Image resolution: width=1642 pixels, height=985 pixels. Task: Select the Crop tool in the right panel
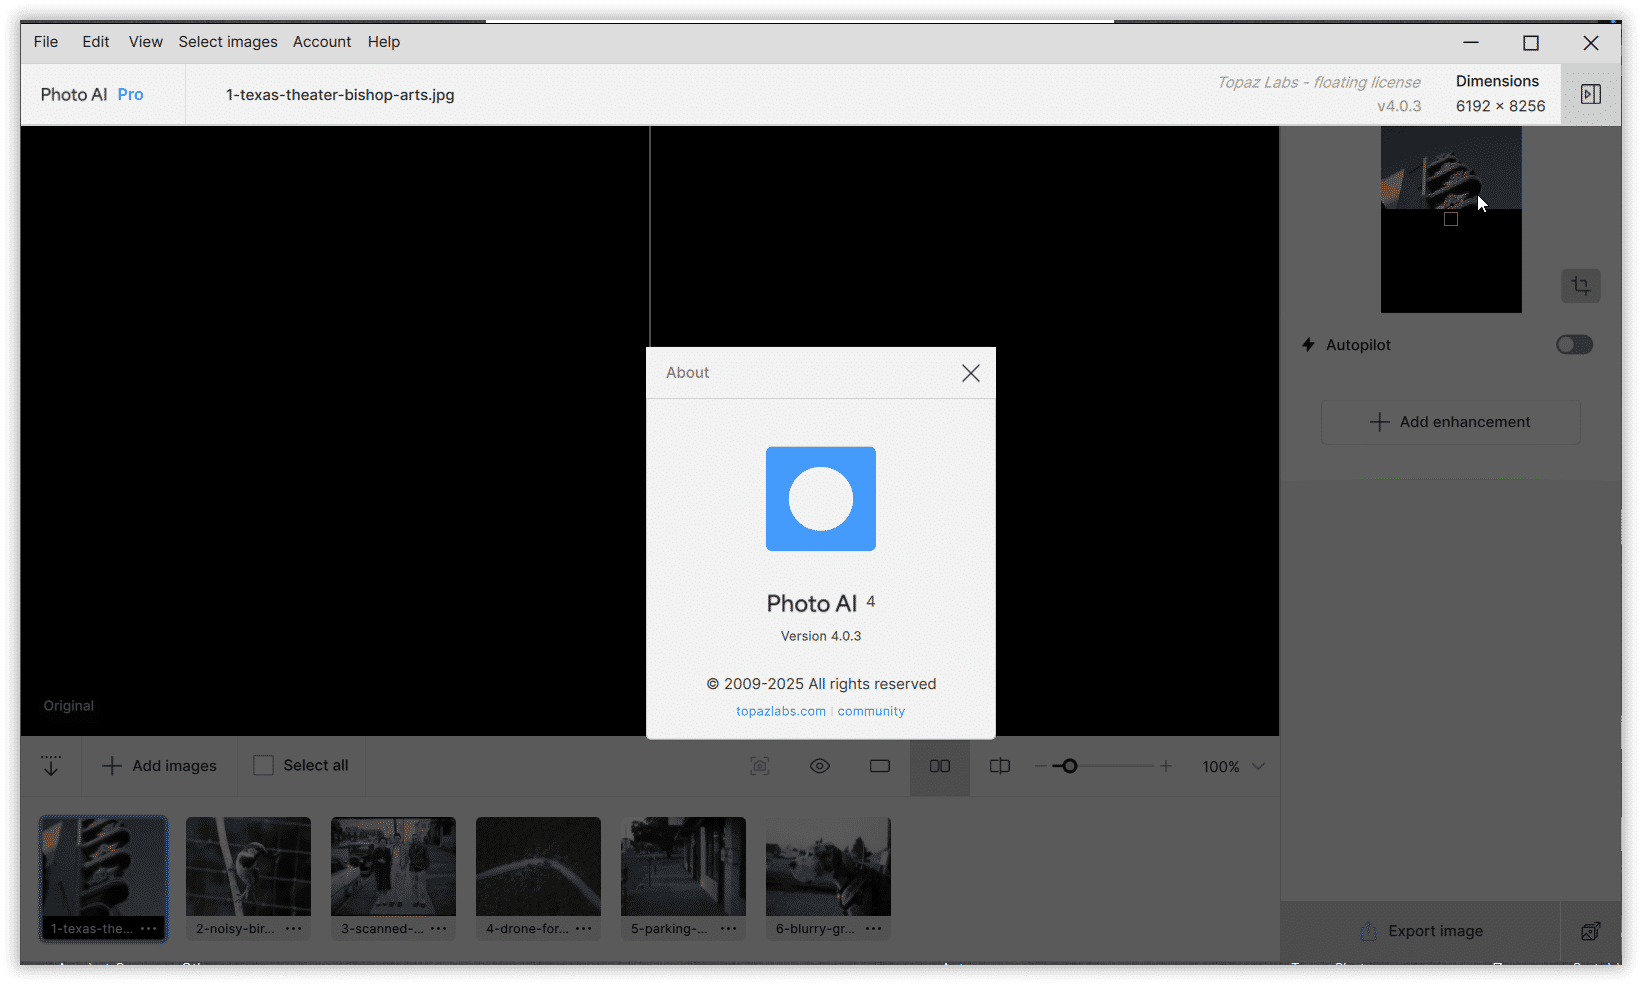click(x=1580, y=286)
